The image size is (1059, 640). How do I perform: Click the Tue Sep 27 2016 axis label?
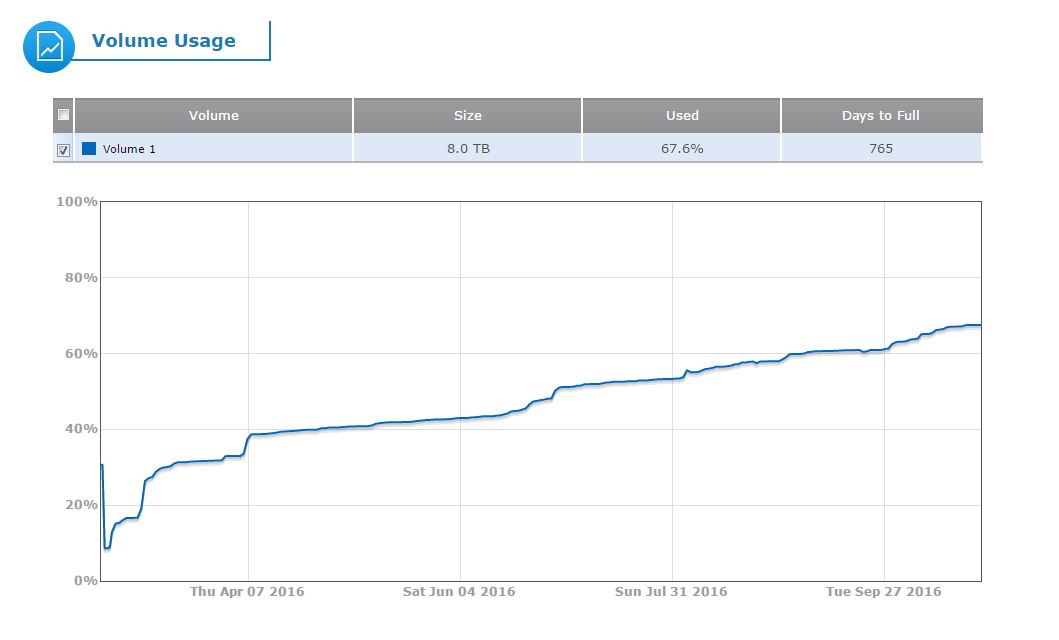point(883,592)
